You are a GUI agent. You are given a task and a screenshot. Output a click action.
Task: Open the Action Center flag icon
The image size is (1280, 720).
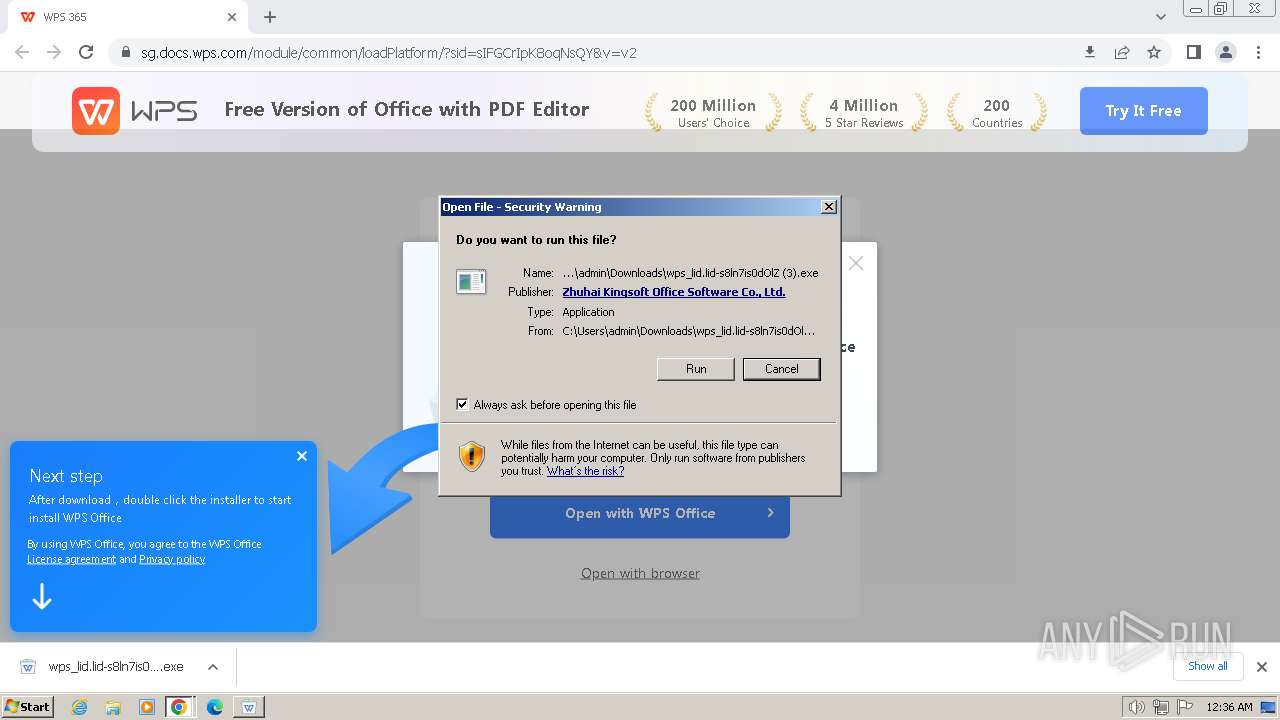click(x=1184, y=707)
